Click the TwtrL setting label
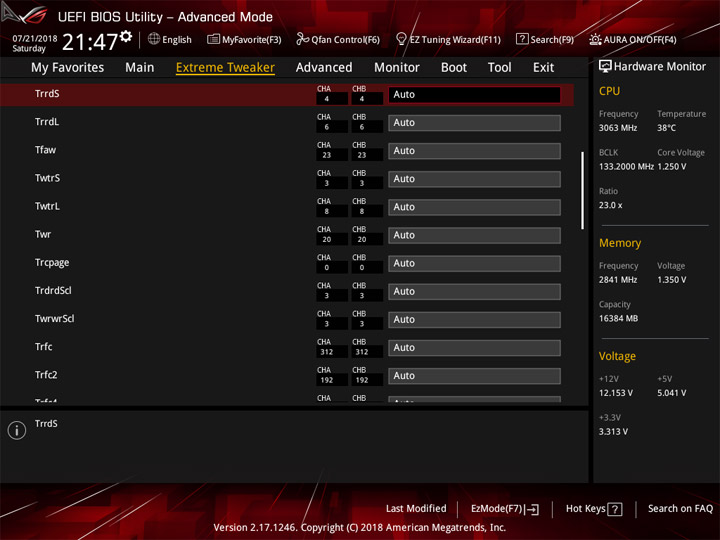This screenshot has width=720, height=540. click(x=47, y=206)
